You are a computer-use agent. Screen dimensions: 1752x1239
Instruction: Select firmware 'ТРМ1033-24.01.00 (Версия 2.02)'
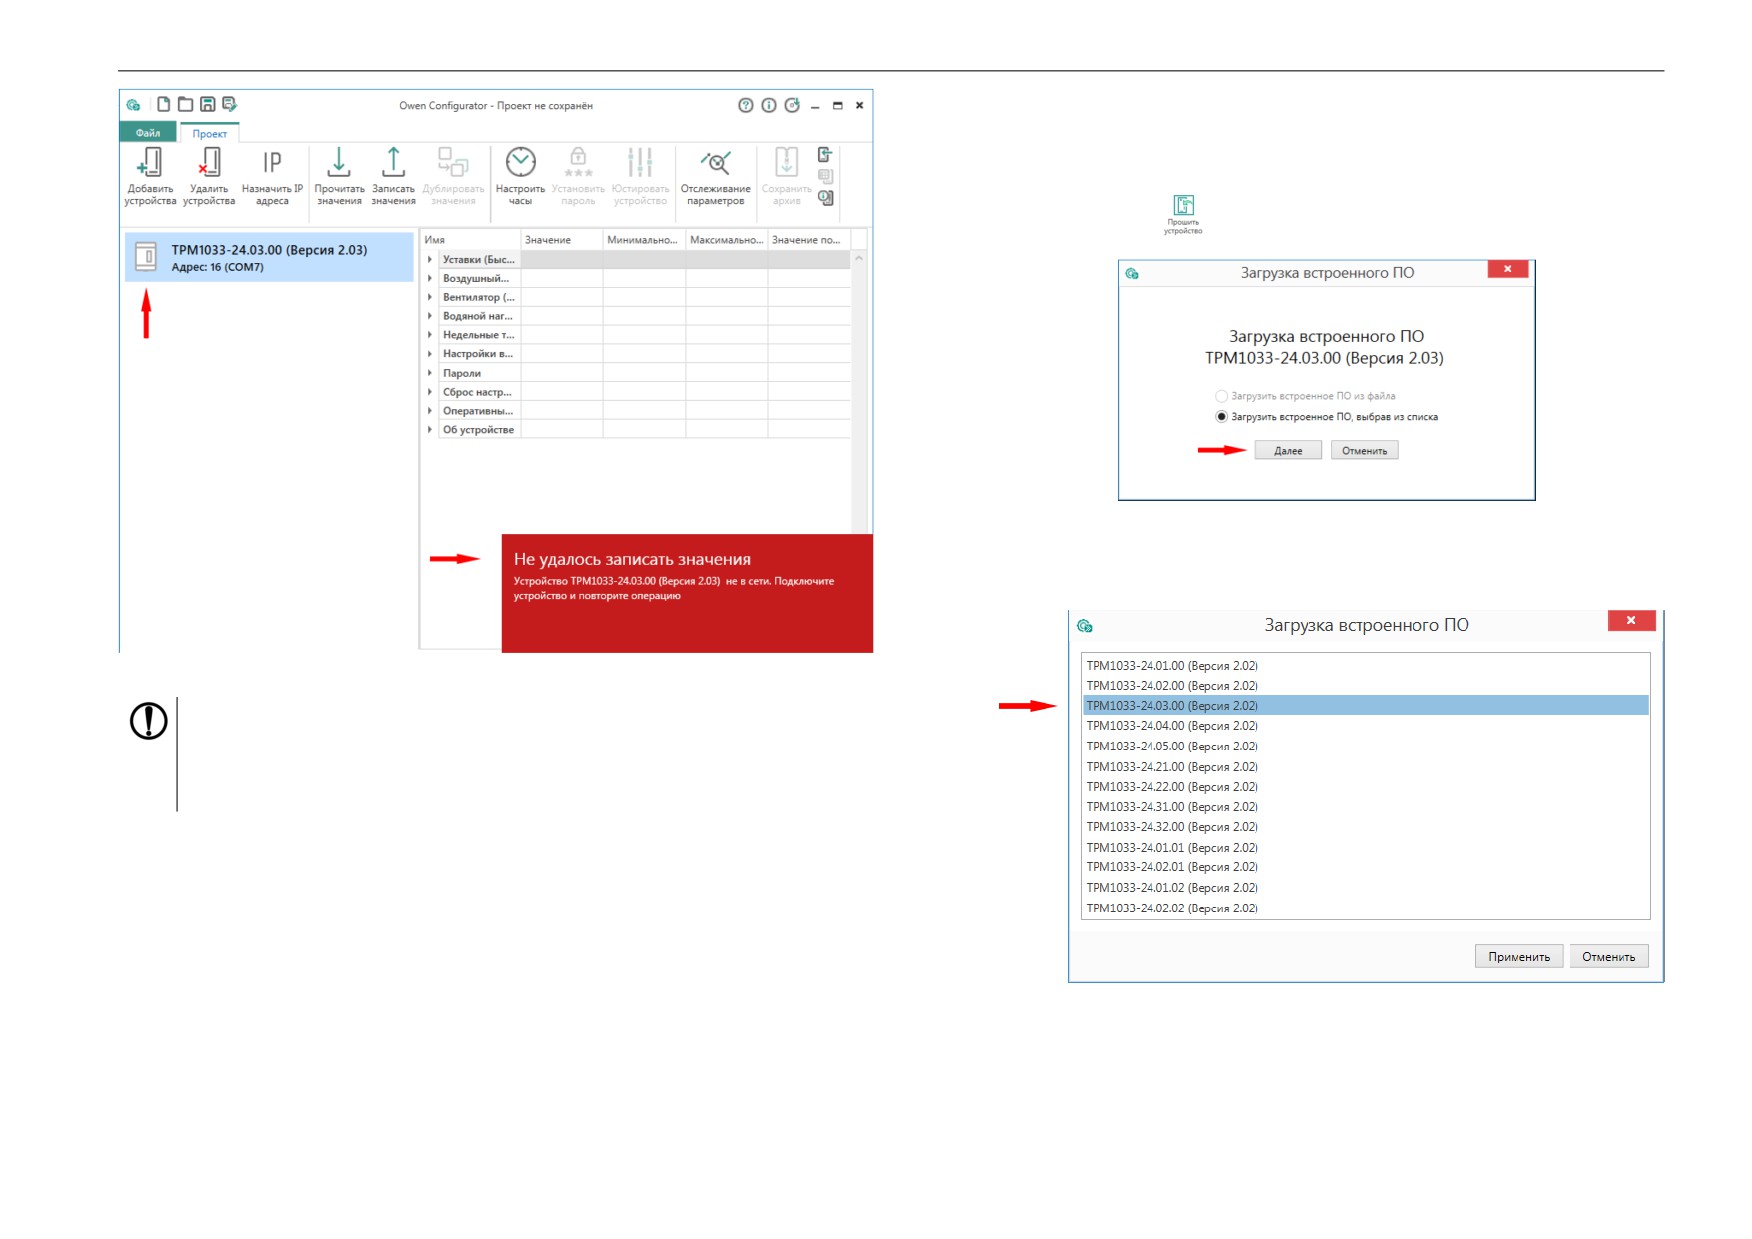click(x=1365, y=666)
